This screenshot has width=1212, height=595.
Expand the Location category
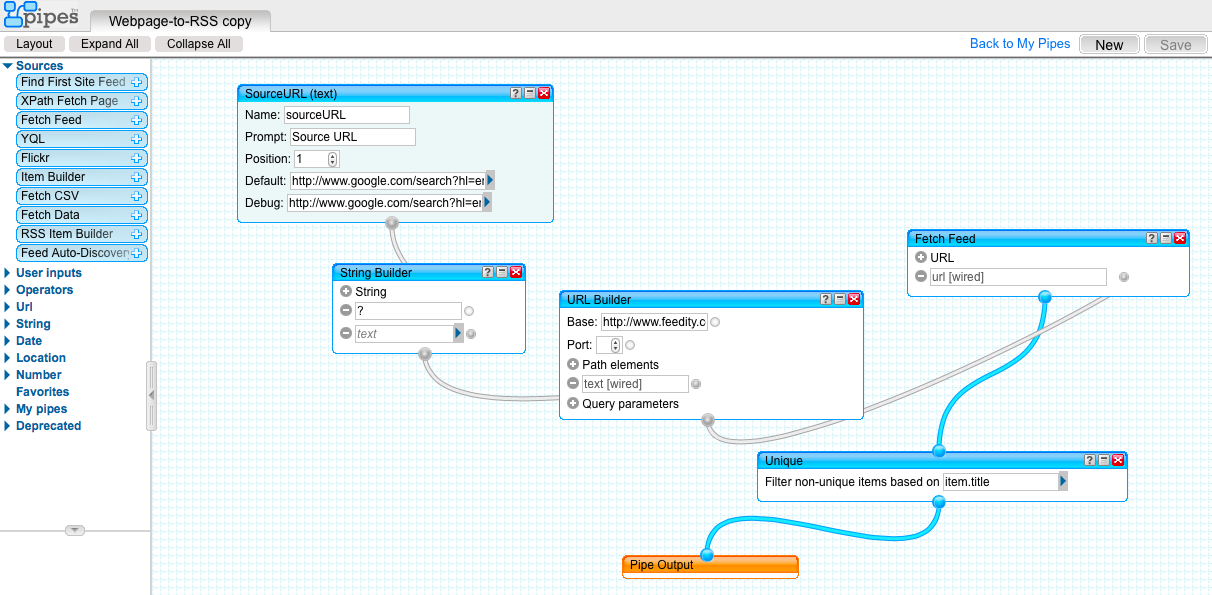point(8,358)
